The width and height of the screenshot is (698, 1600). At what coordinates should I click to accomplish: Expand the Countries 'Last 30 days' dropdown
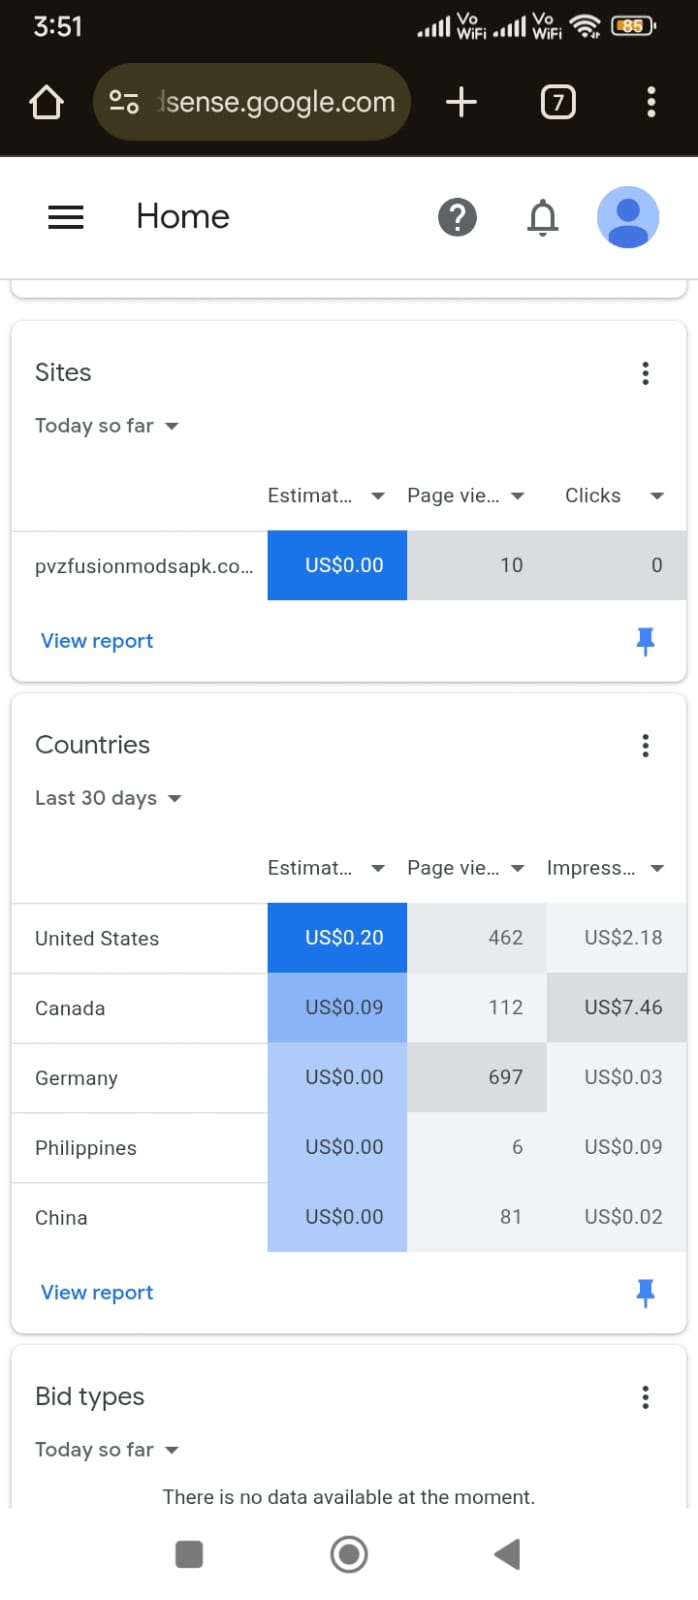click(108, 798)
